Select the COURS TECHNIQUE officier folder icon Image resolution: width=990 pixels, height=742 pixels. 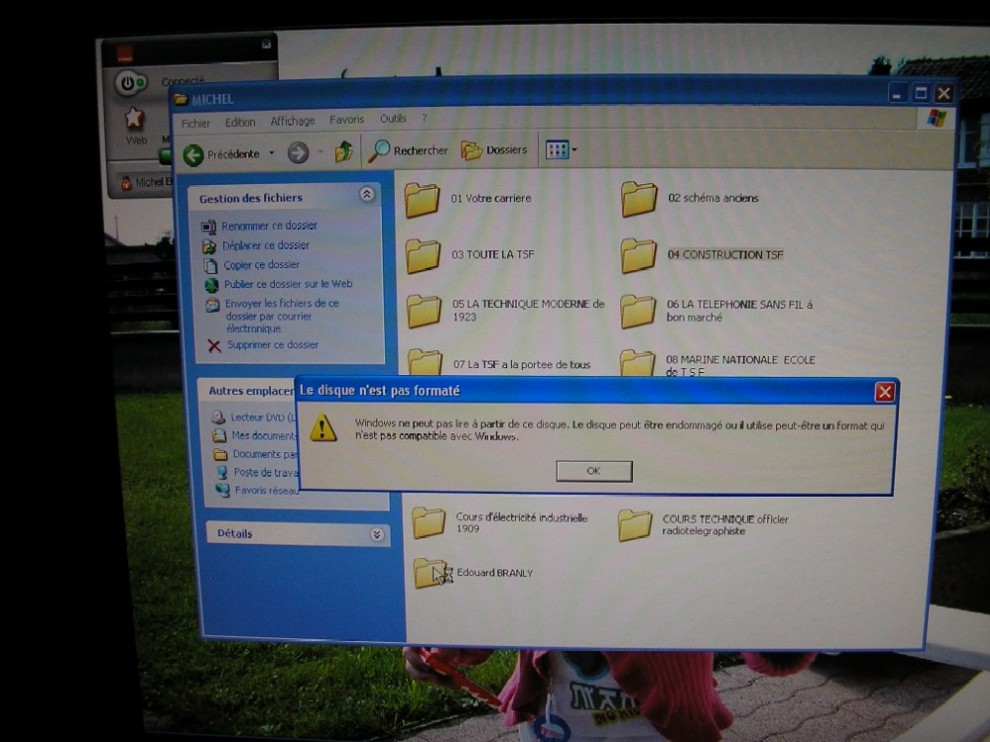click(635, 525)
